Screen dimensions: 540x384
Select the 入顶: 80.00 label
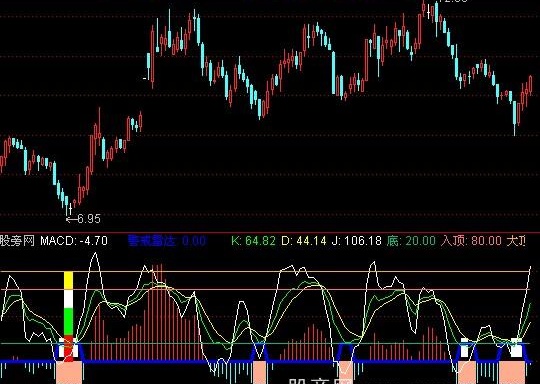(x=471, y=240)
